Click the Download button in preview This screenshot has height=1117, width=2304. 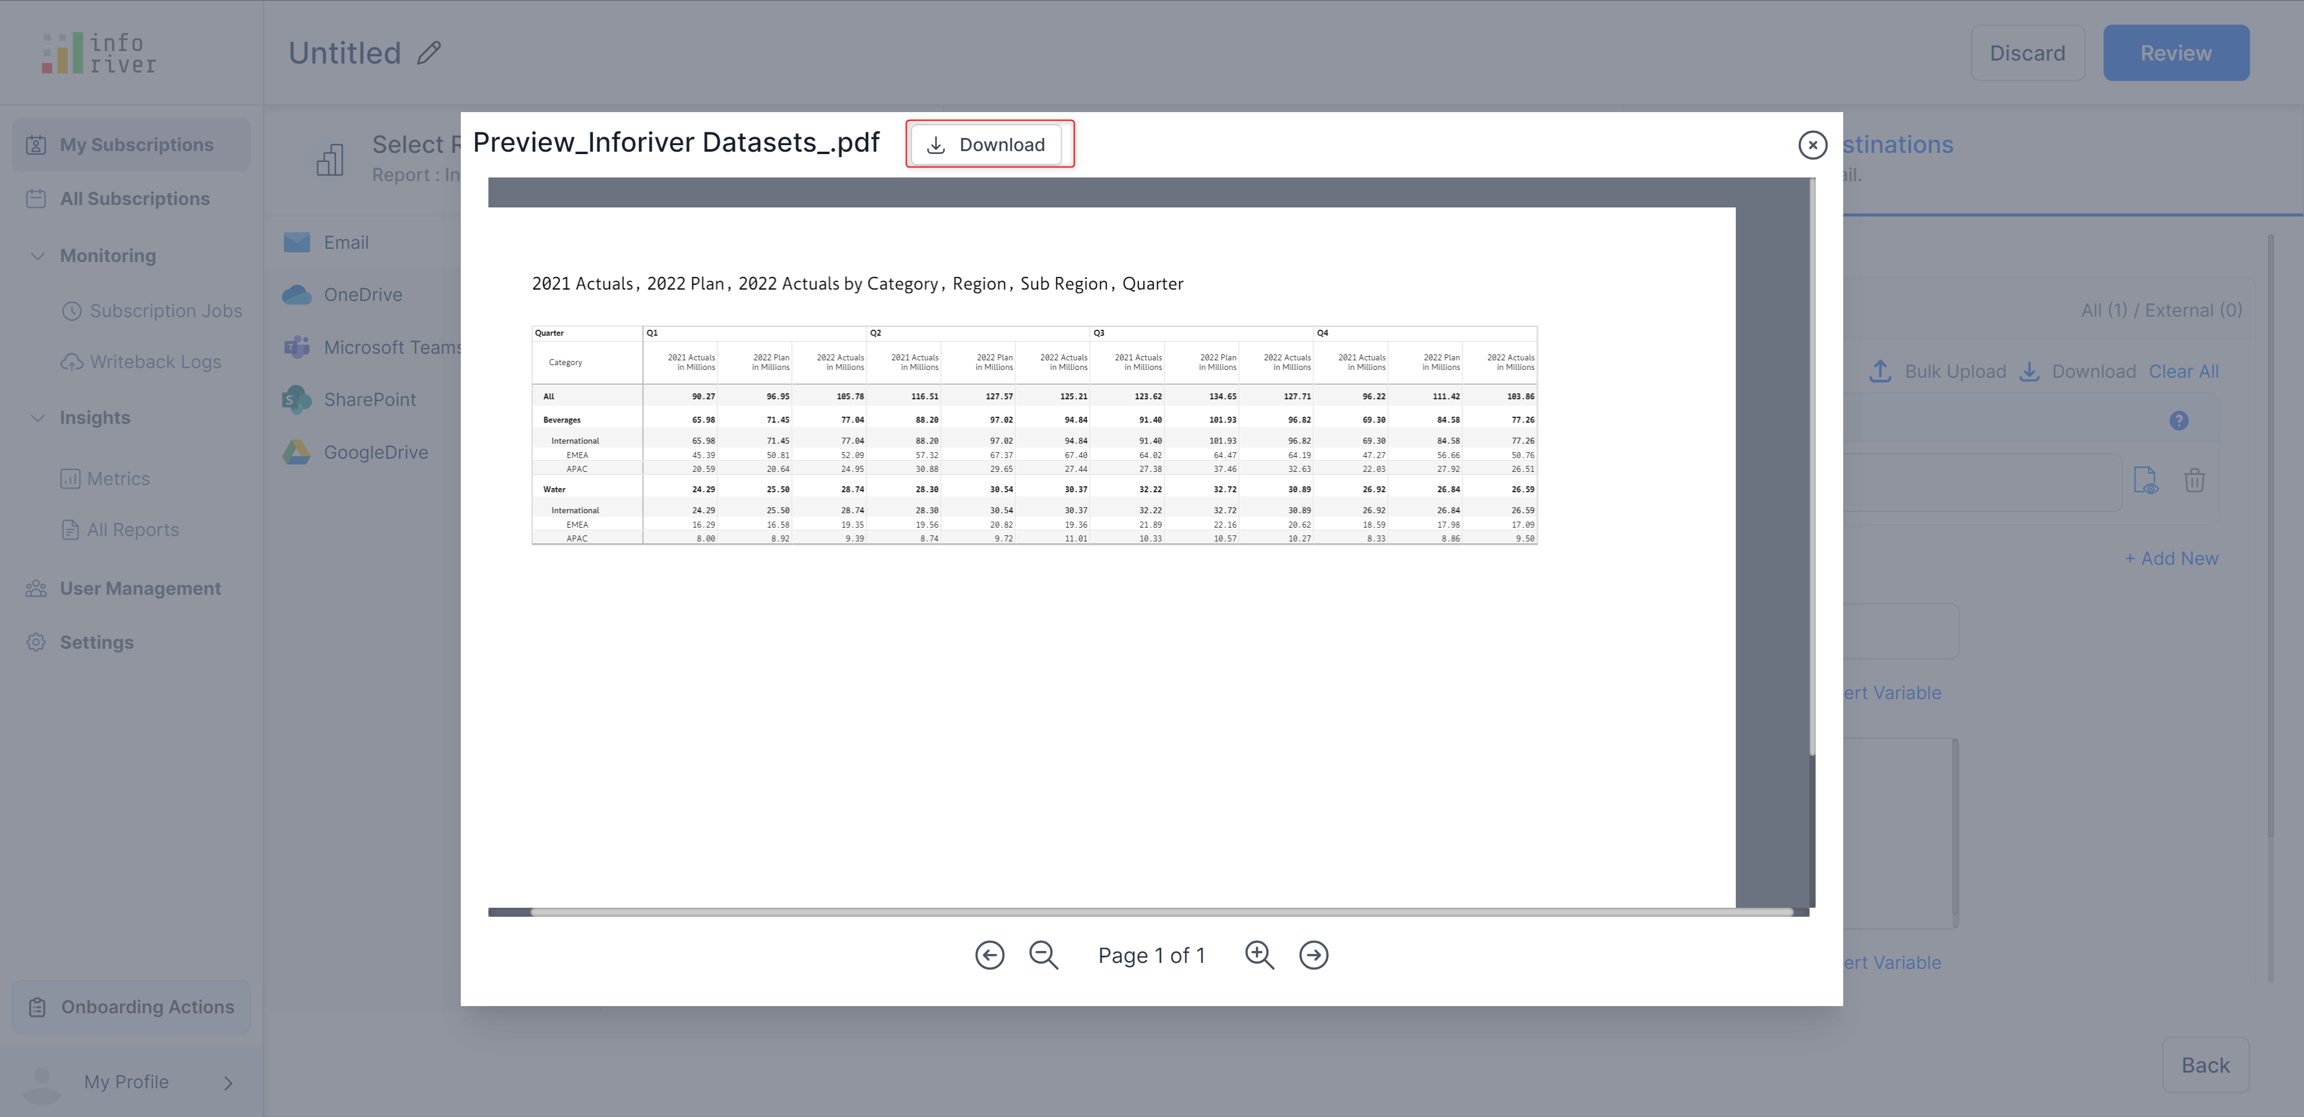tap(986, 144)
